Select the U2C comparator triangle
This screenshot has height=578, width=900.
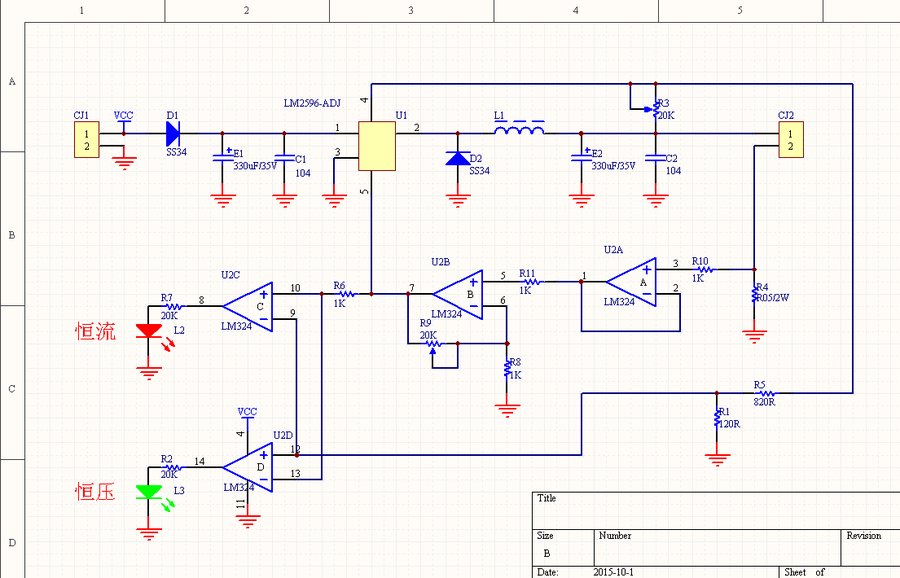coord(248,307)
